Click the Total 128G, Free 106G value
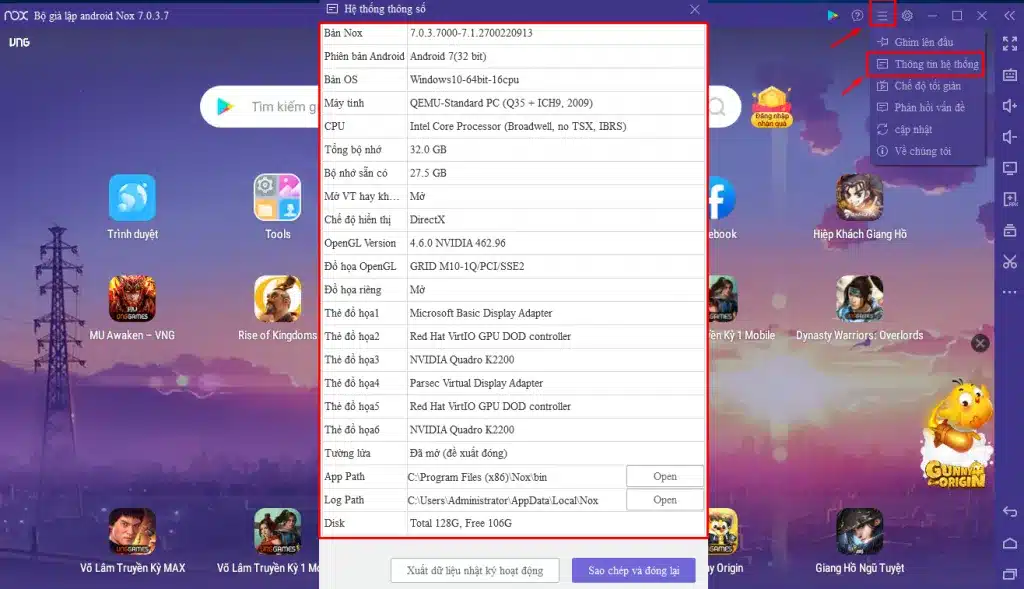The image size is (1024, 589). coord(460,523)
